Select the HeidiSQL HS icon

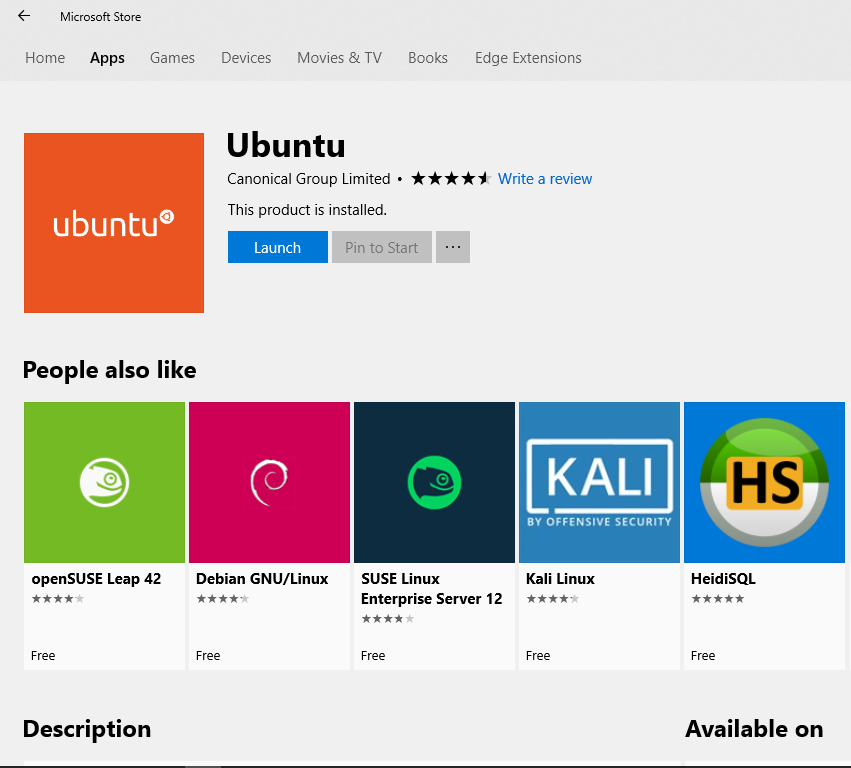[x=763, y=481]
